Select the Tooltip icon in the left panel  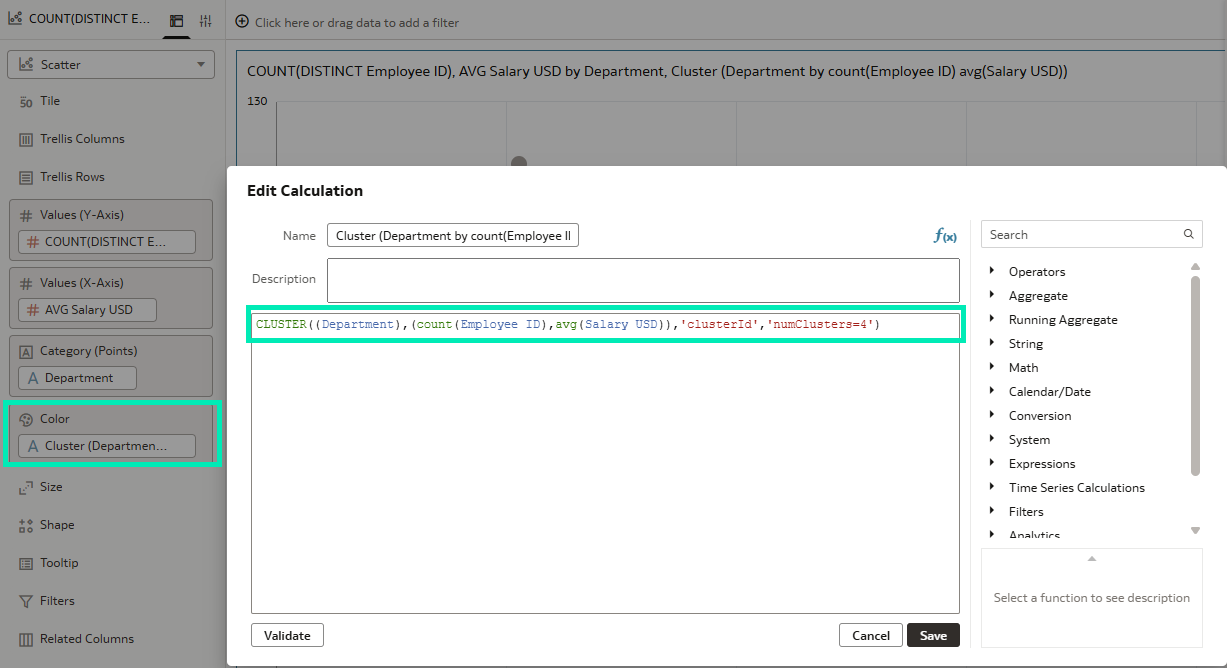pyautogui.click(x=28, y=562)
